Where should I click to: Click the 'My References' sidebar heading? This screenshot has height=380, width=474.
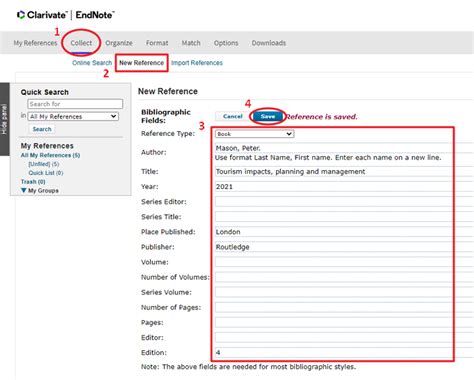coord(47,146)
